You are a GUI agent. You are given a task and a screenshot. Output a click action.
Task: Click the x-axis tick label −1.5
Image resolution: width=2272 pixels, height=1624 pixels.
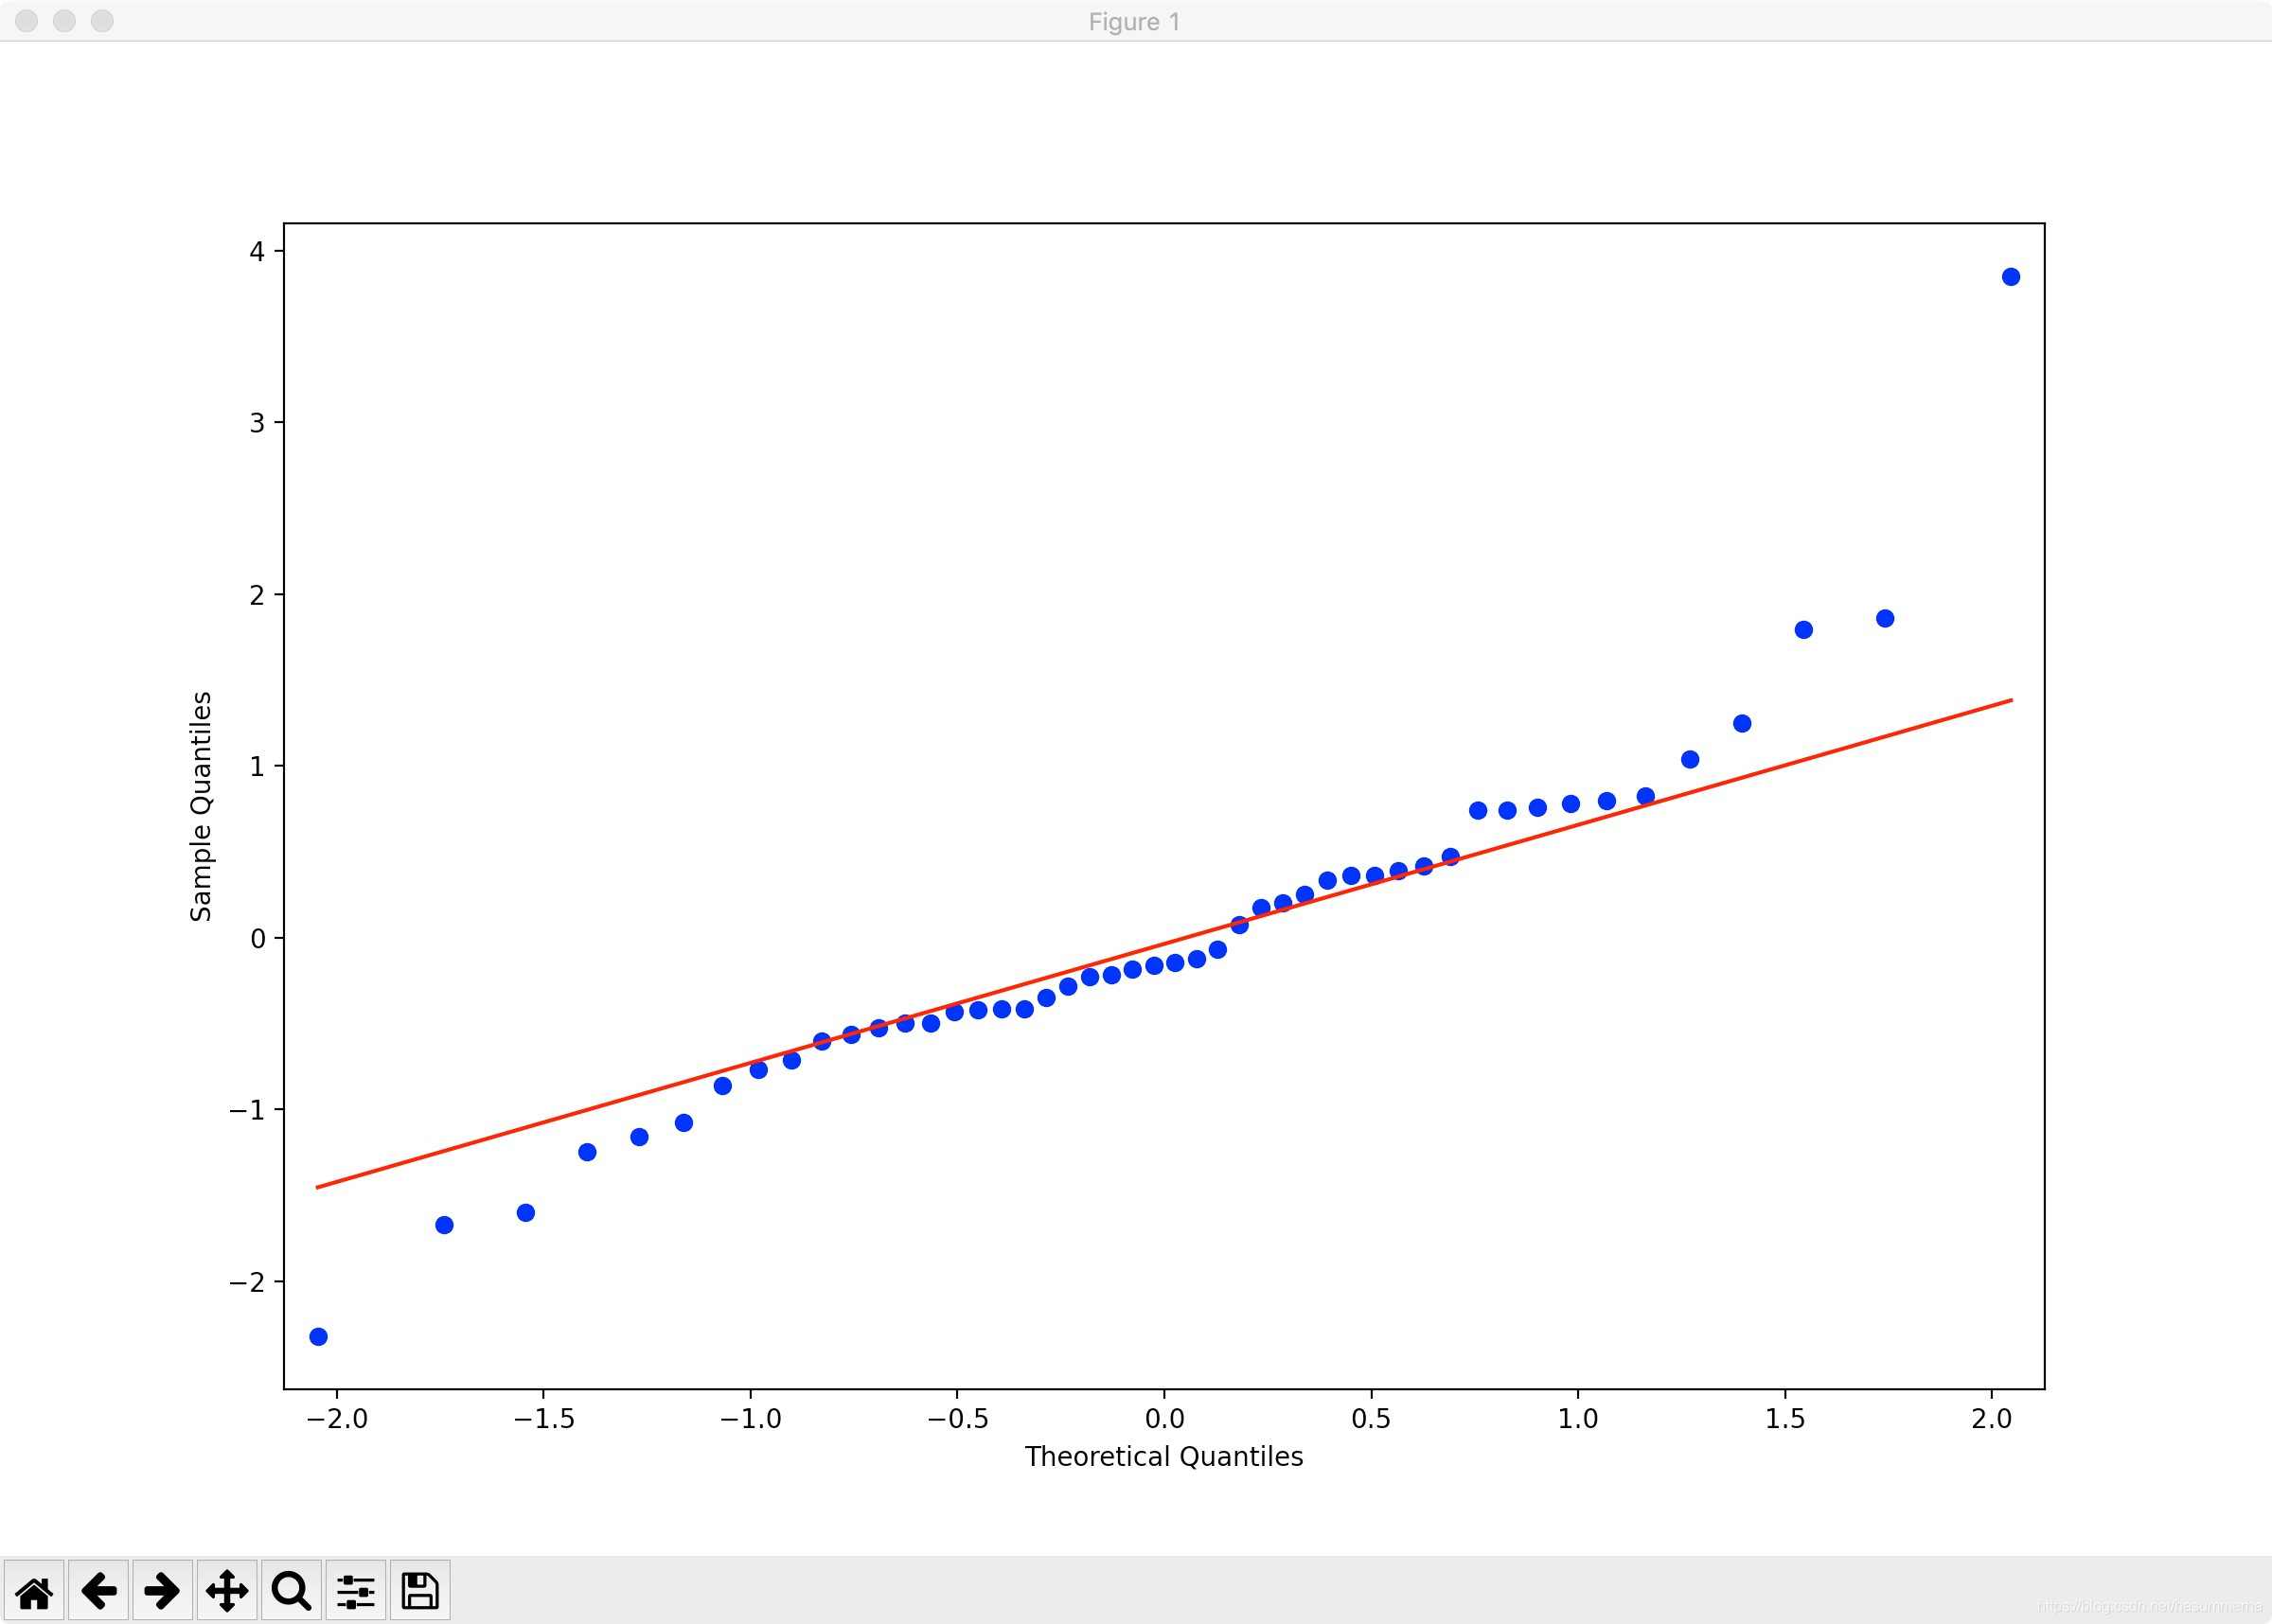click(x=544, y=1419)
